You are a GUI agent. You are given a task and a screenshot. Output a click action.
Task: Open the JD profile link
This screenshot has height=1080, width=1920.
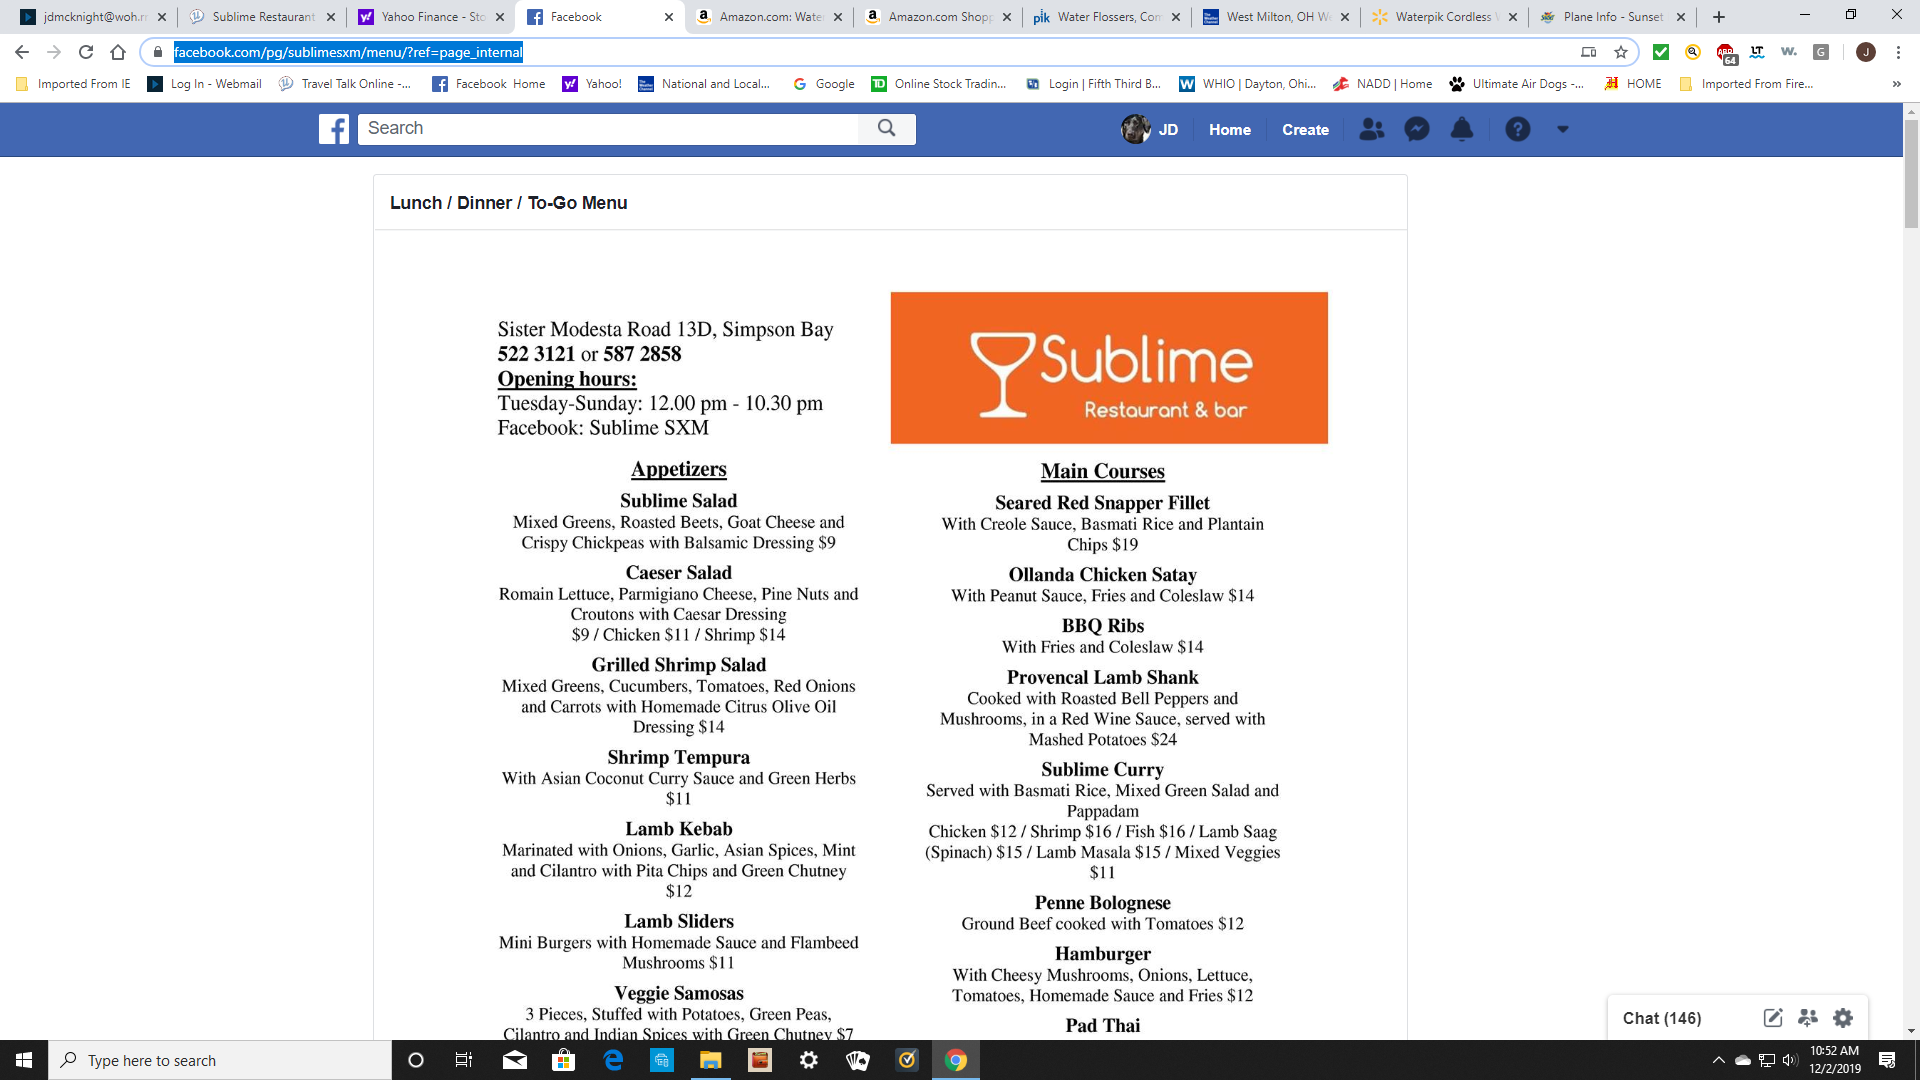coord(1150,129)
